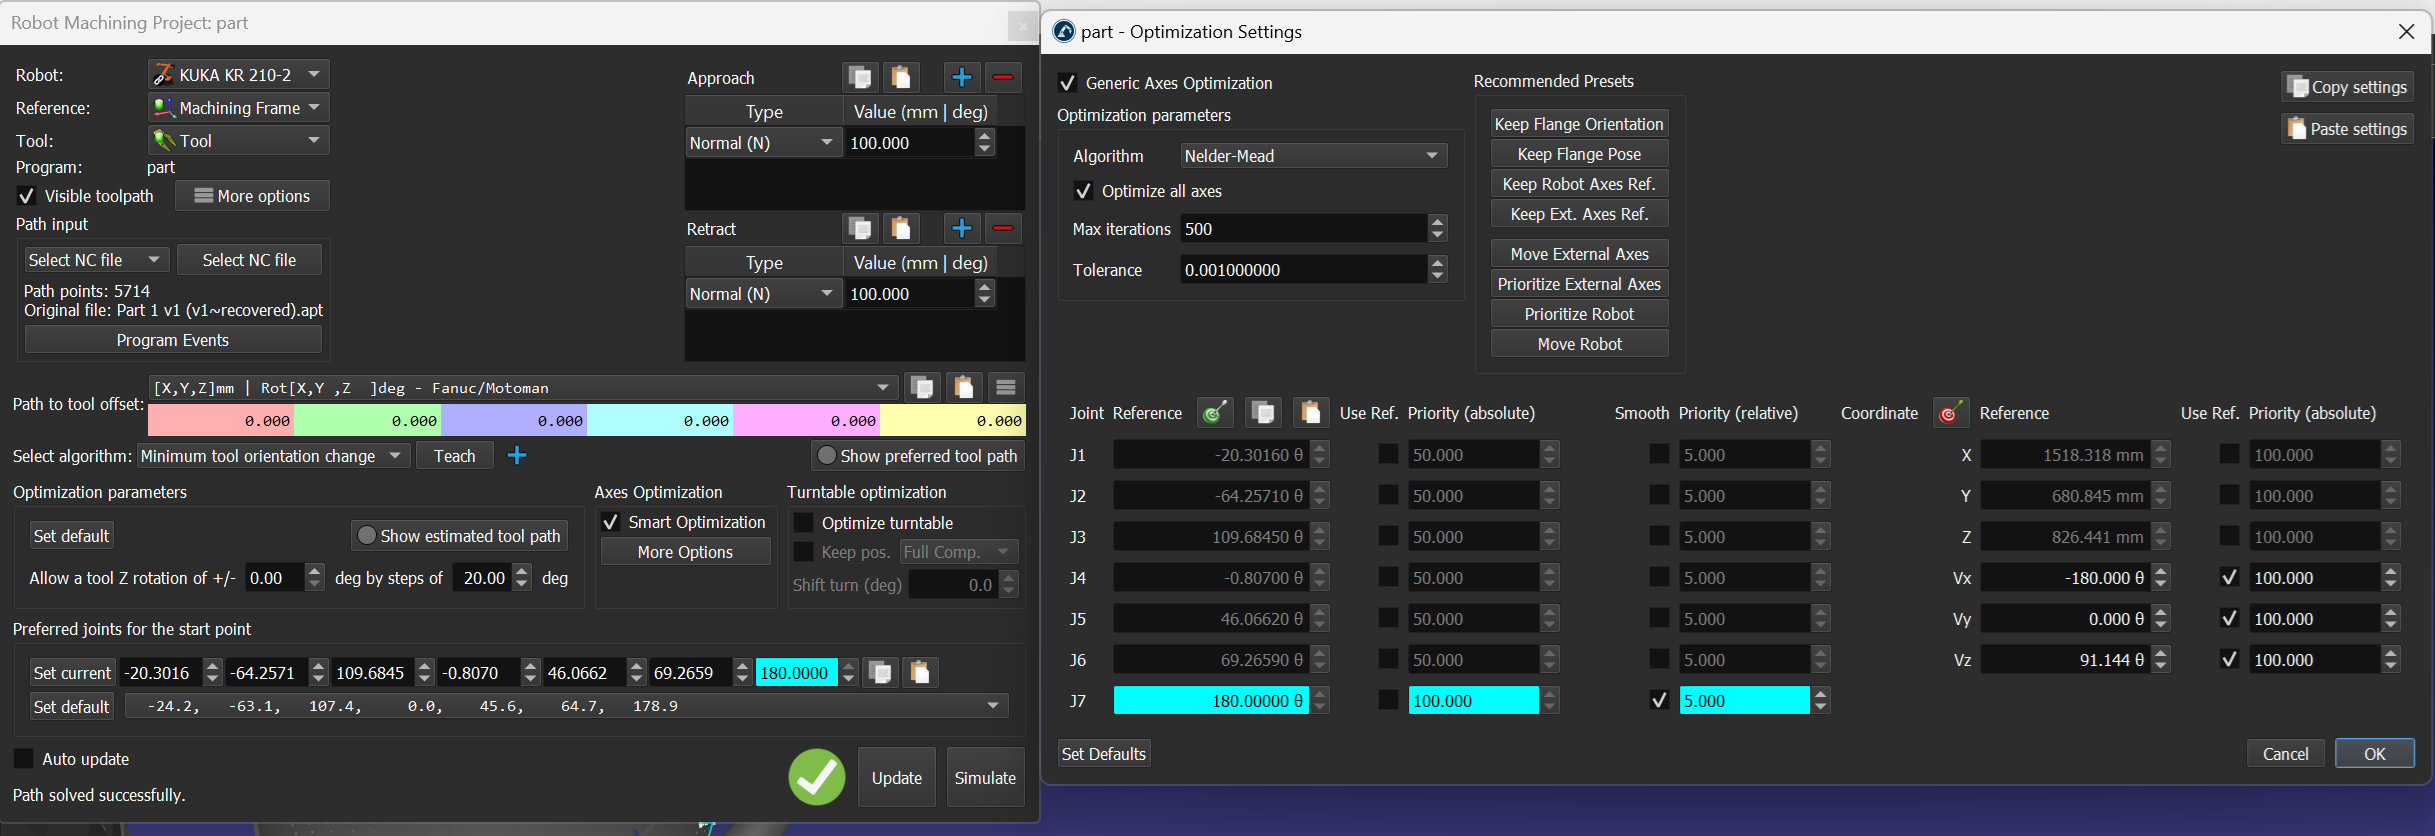Click the Program Events button
This screenshot has width=2435, height=836.
click(173, 340)
